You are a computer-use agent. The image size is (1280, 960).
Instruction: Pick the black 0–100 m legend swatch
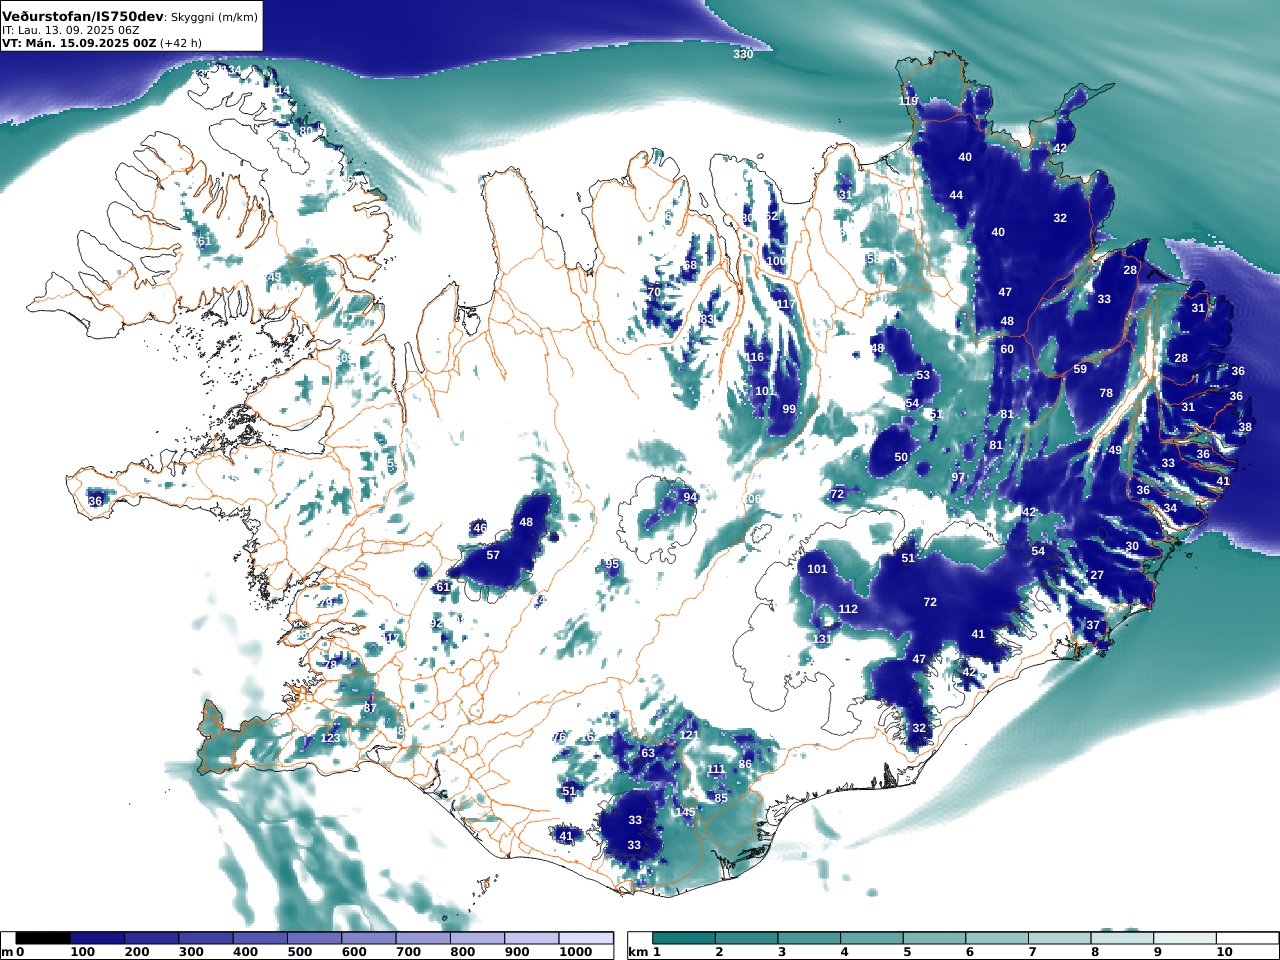[x=43, y=938]
